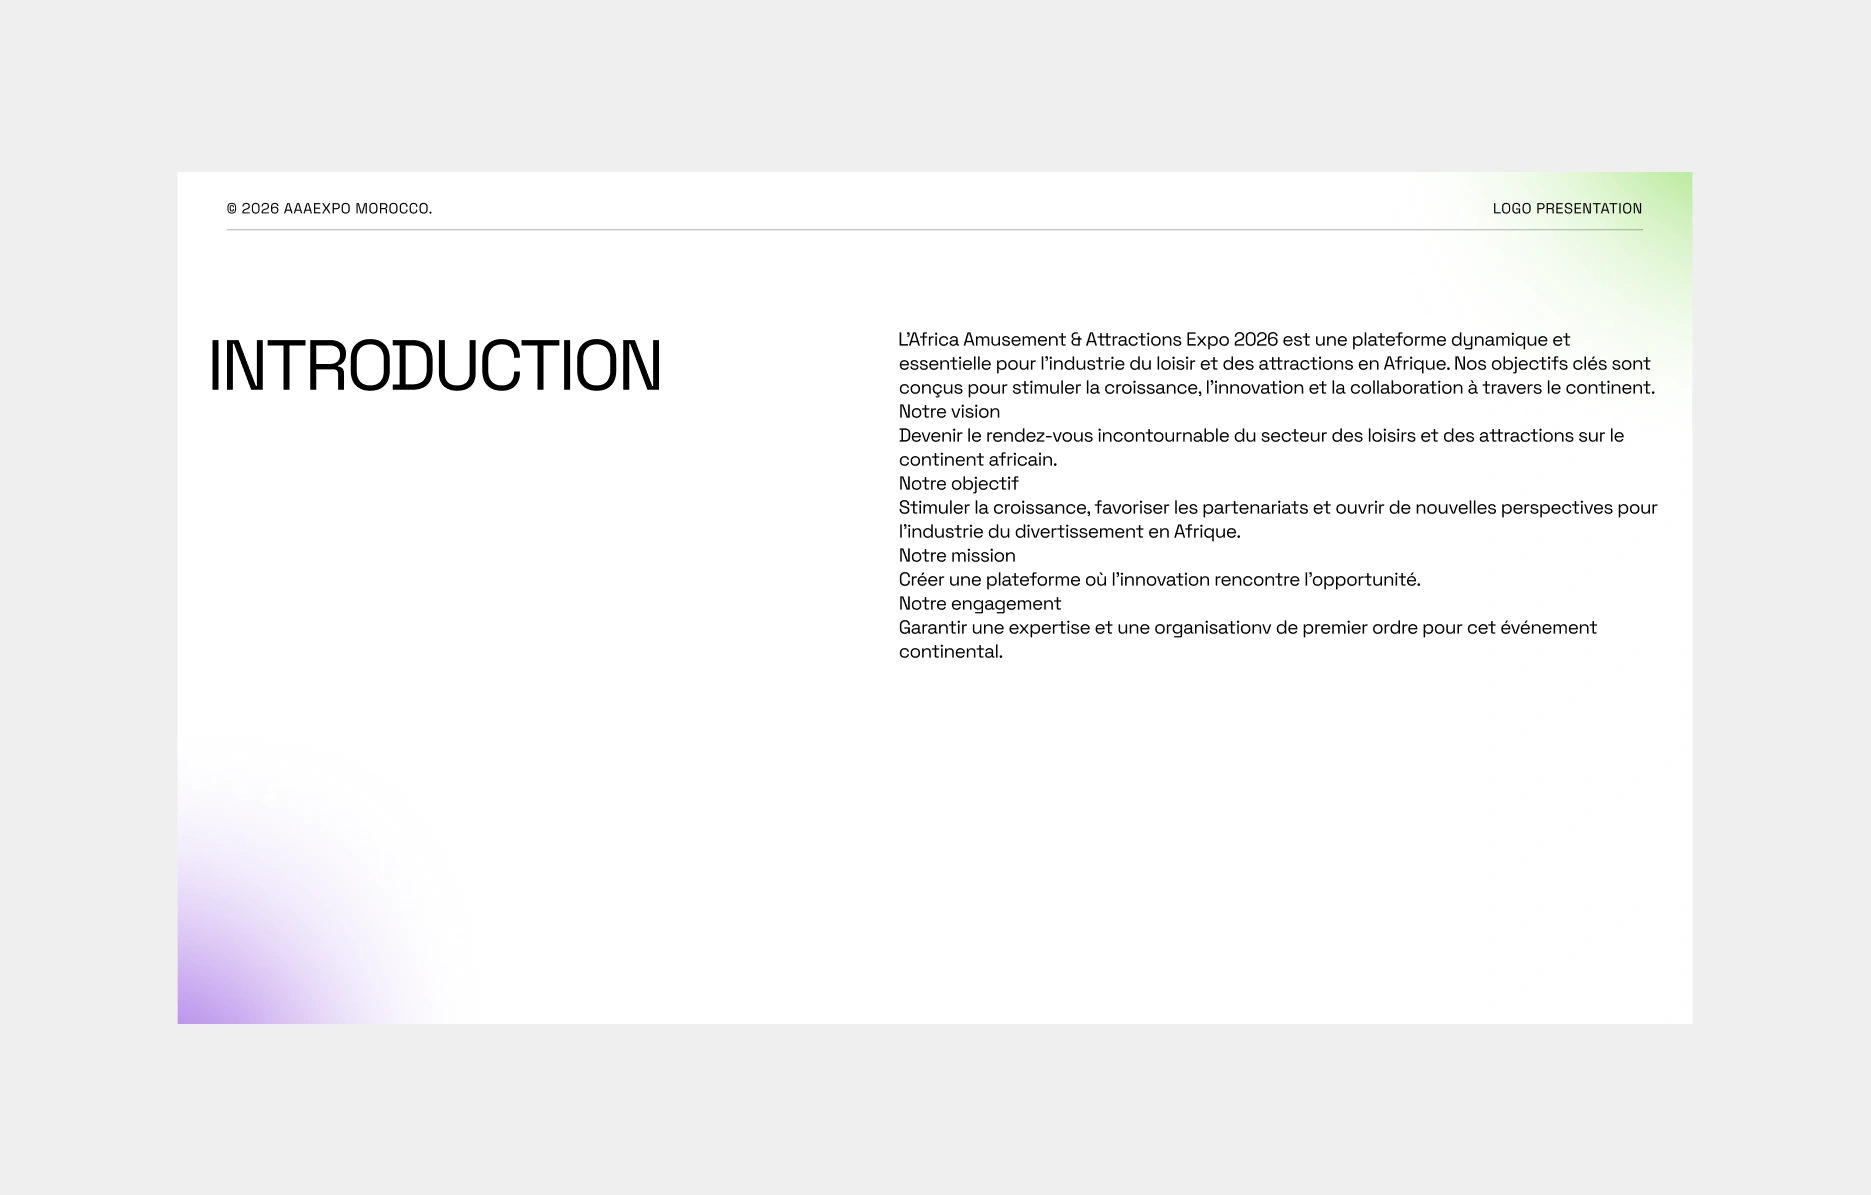Click the line starting "Garantir une expertise"
The image size is (1871, 1195).
[x=1248, y=628]
